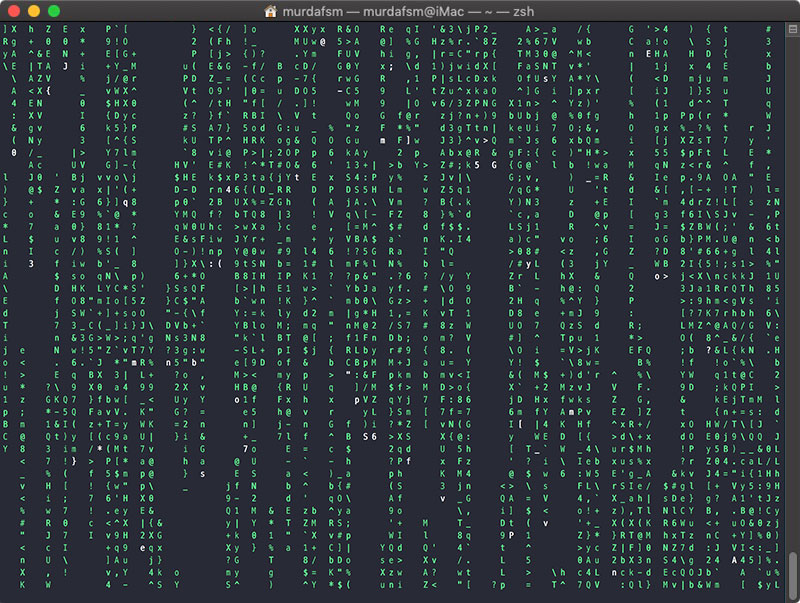Click the white A in A45]%
This screenshot has width=800, height=603.
click(x=735, y=559)
